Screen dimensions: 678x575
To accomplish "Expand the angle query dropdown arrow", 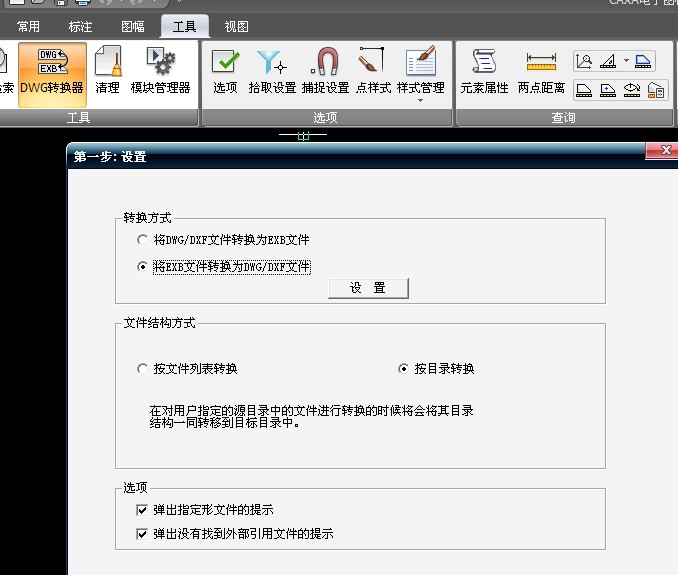I will (626, 61).
